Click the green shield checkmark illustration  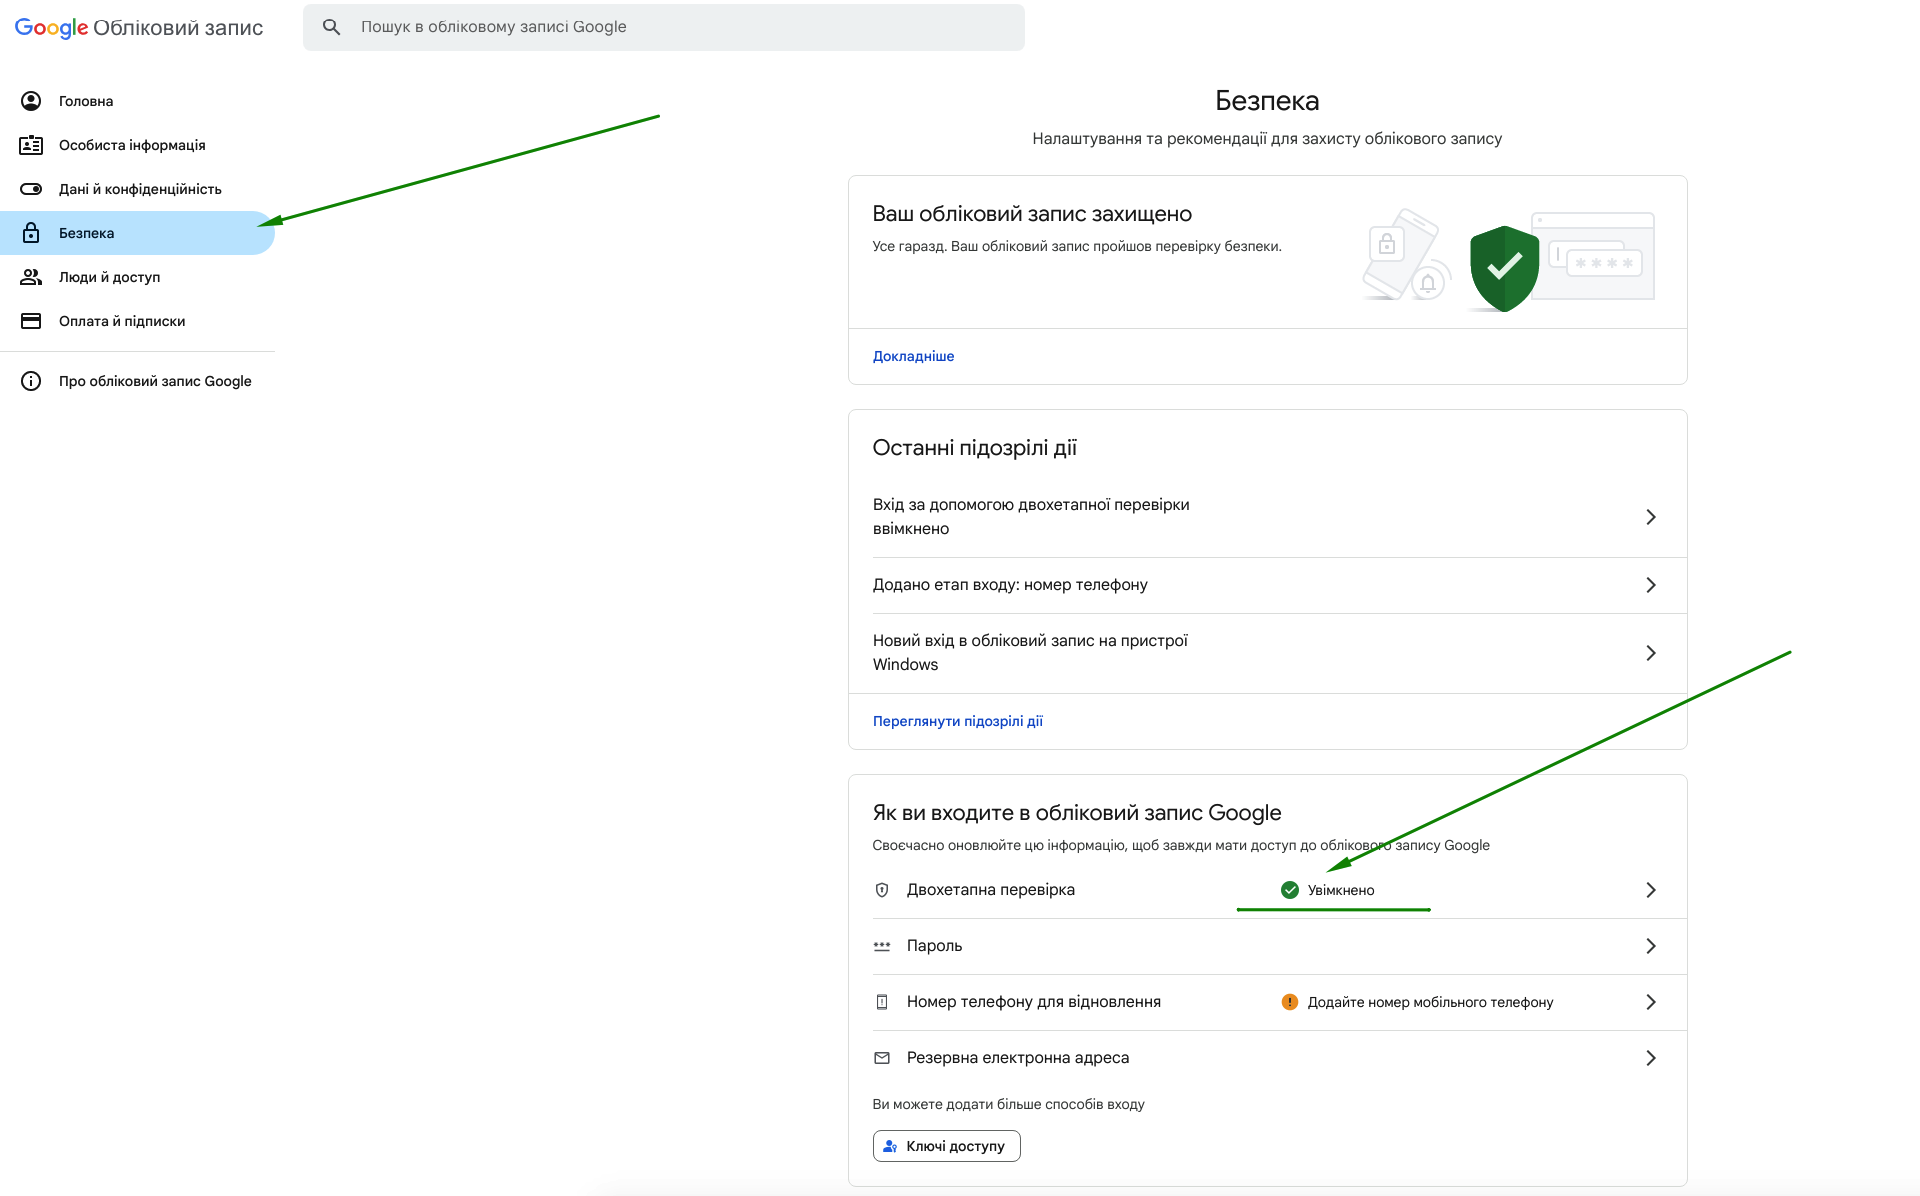(1504, 268)
